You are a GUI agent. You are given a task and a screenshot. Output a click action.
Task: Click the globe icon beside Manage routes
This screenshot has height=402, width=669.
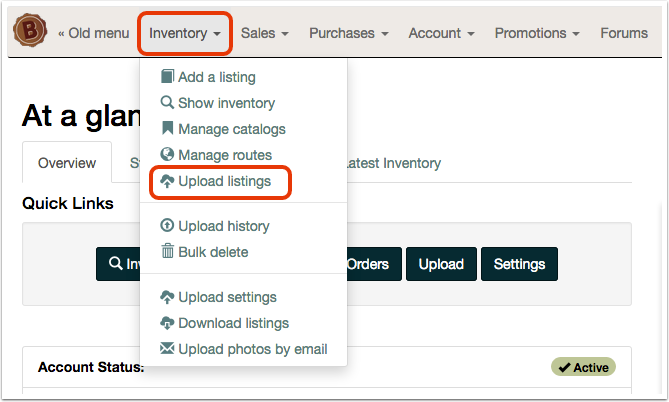pos(167,154)
